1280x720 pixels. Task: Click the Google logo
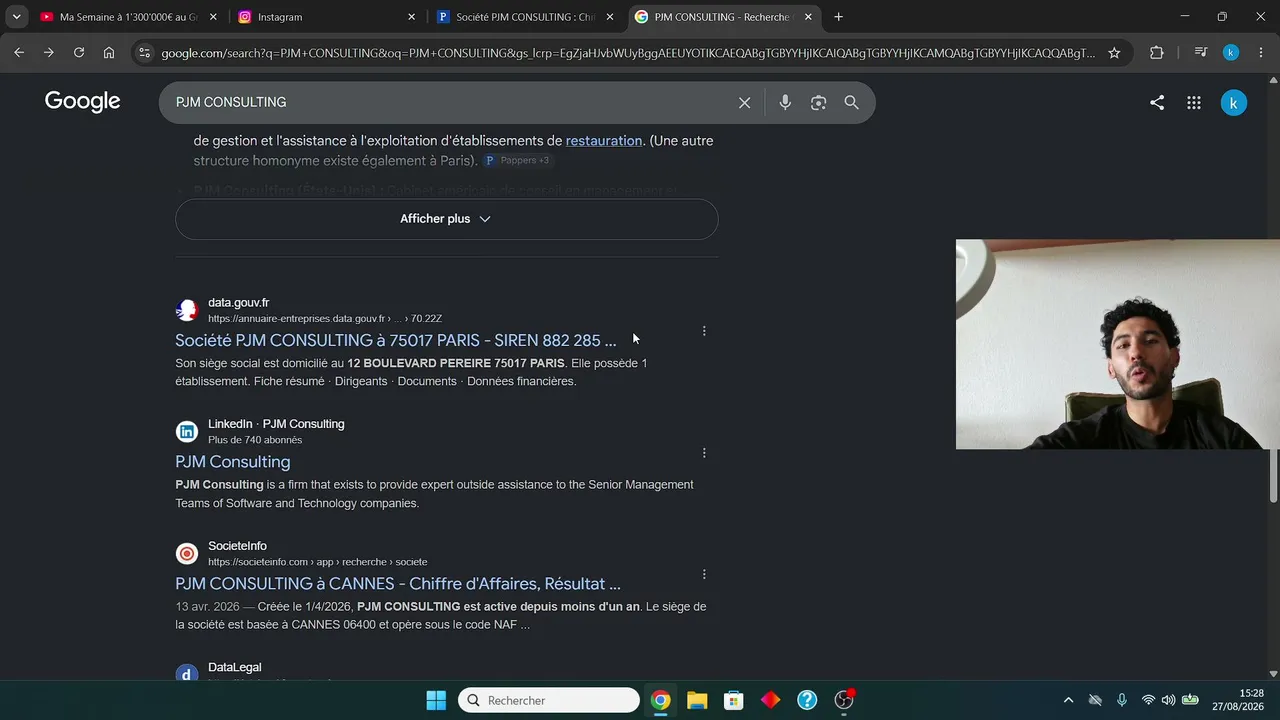(x=82, y=101)
